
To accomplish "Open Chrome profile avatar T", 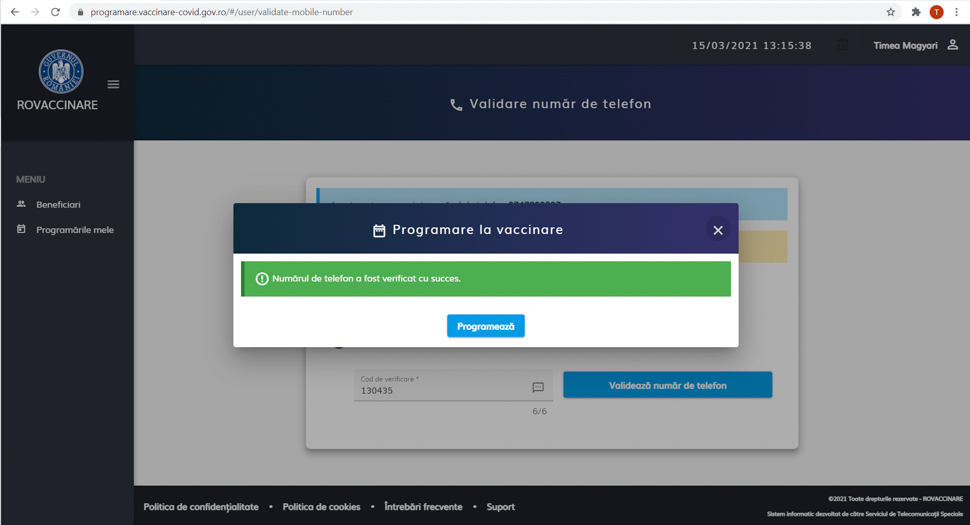I will point(936,12).
